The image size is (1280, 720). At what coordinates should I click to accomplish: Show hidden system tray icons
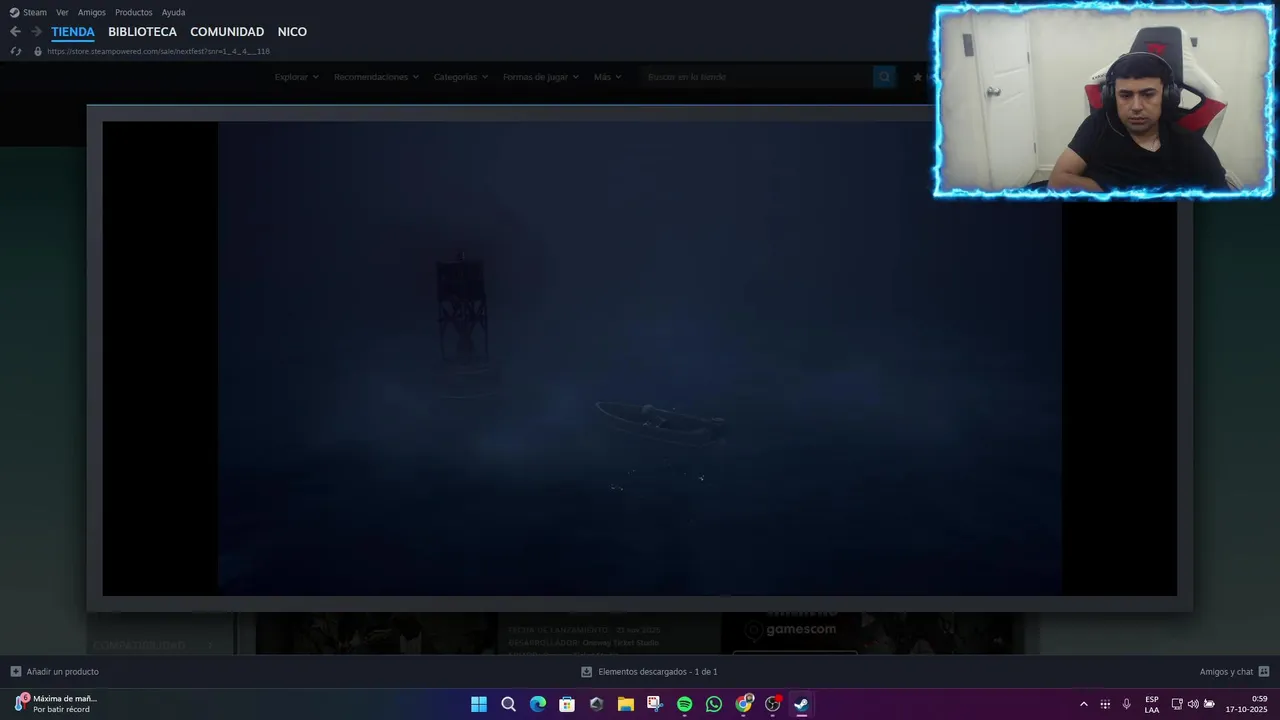pos(1083,704)
